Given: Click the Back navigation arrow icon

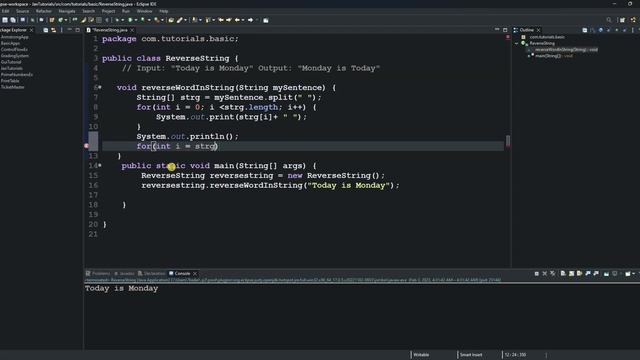Looking at the screenshot, I should 237,20.
